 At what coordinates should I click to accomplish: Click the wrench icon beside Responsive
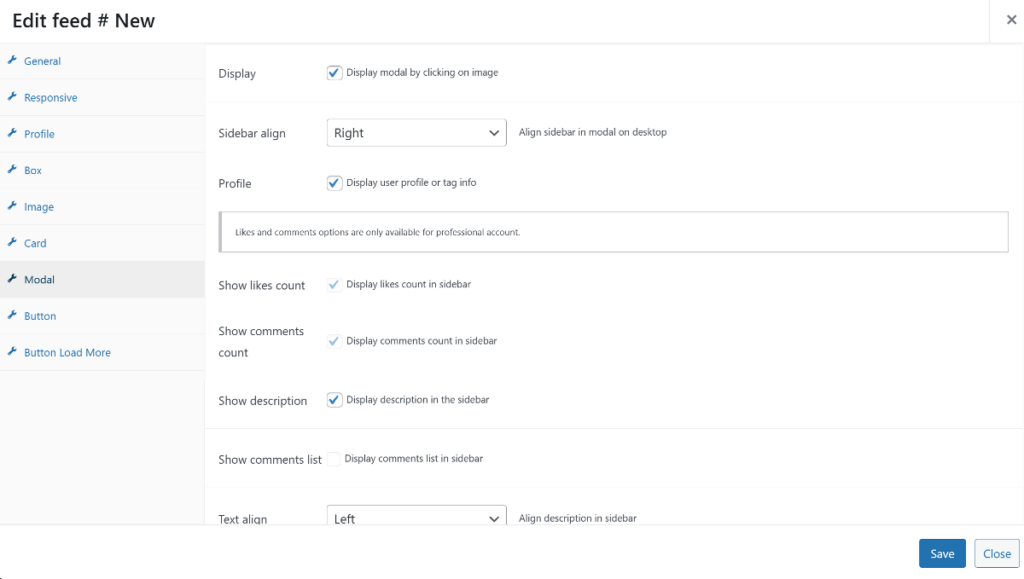[x=14, y=97]
